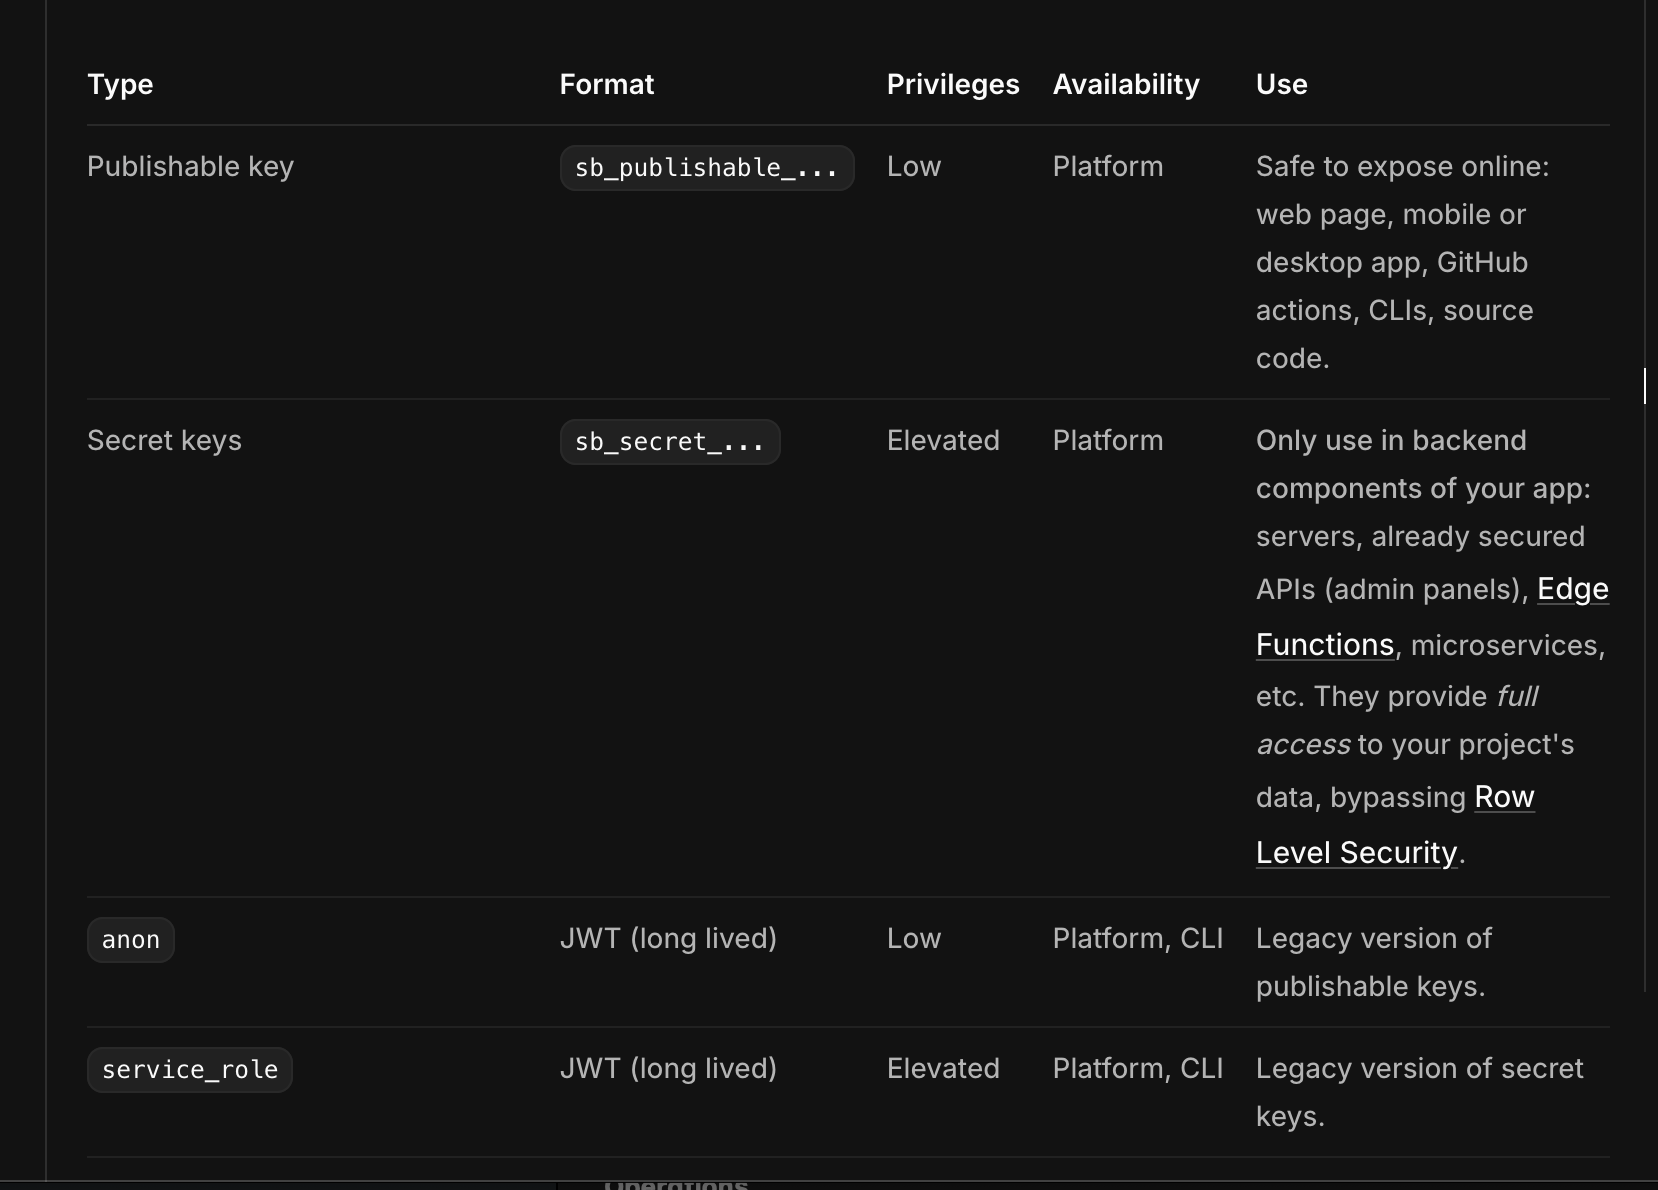The height and width of the screenshot is (1190, 1658).
Task: Click Elevated privilege in service_role row
Action: (943, 1068)
